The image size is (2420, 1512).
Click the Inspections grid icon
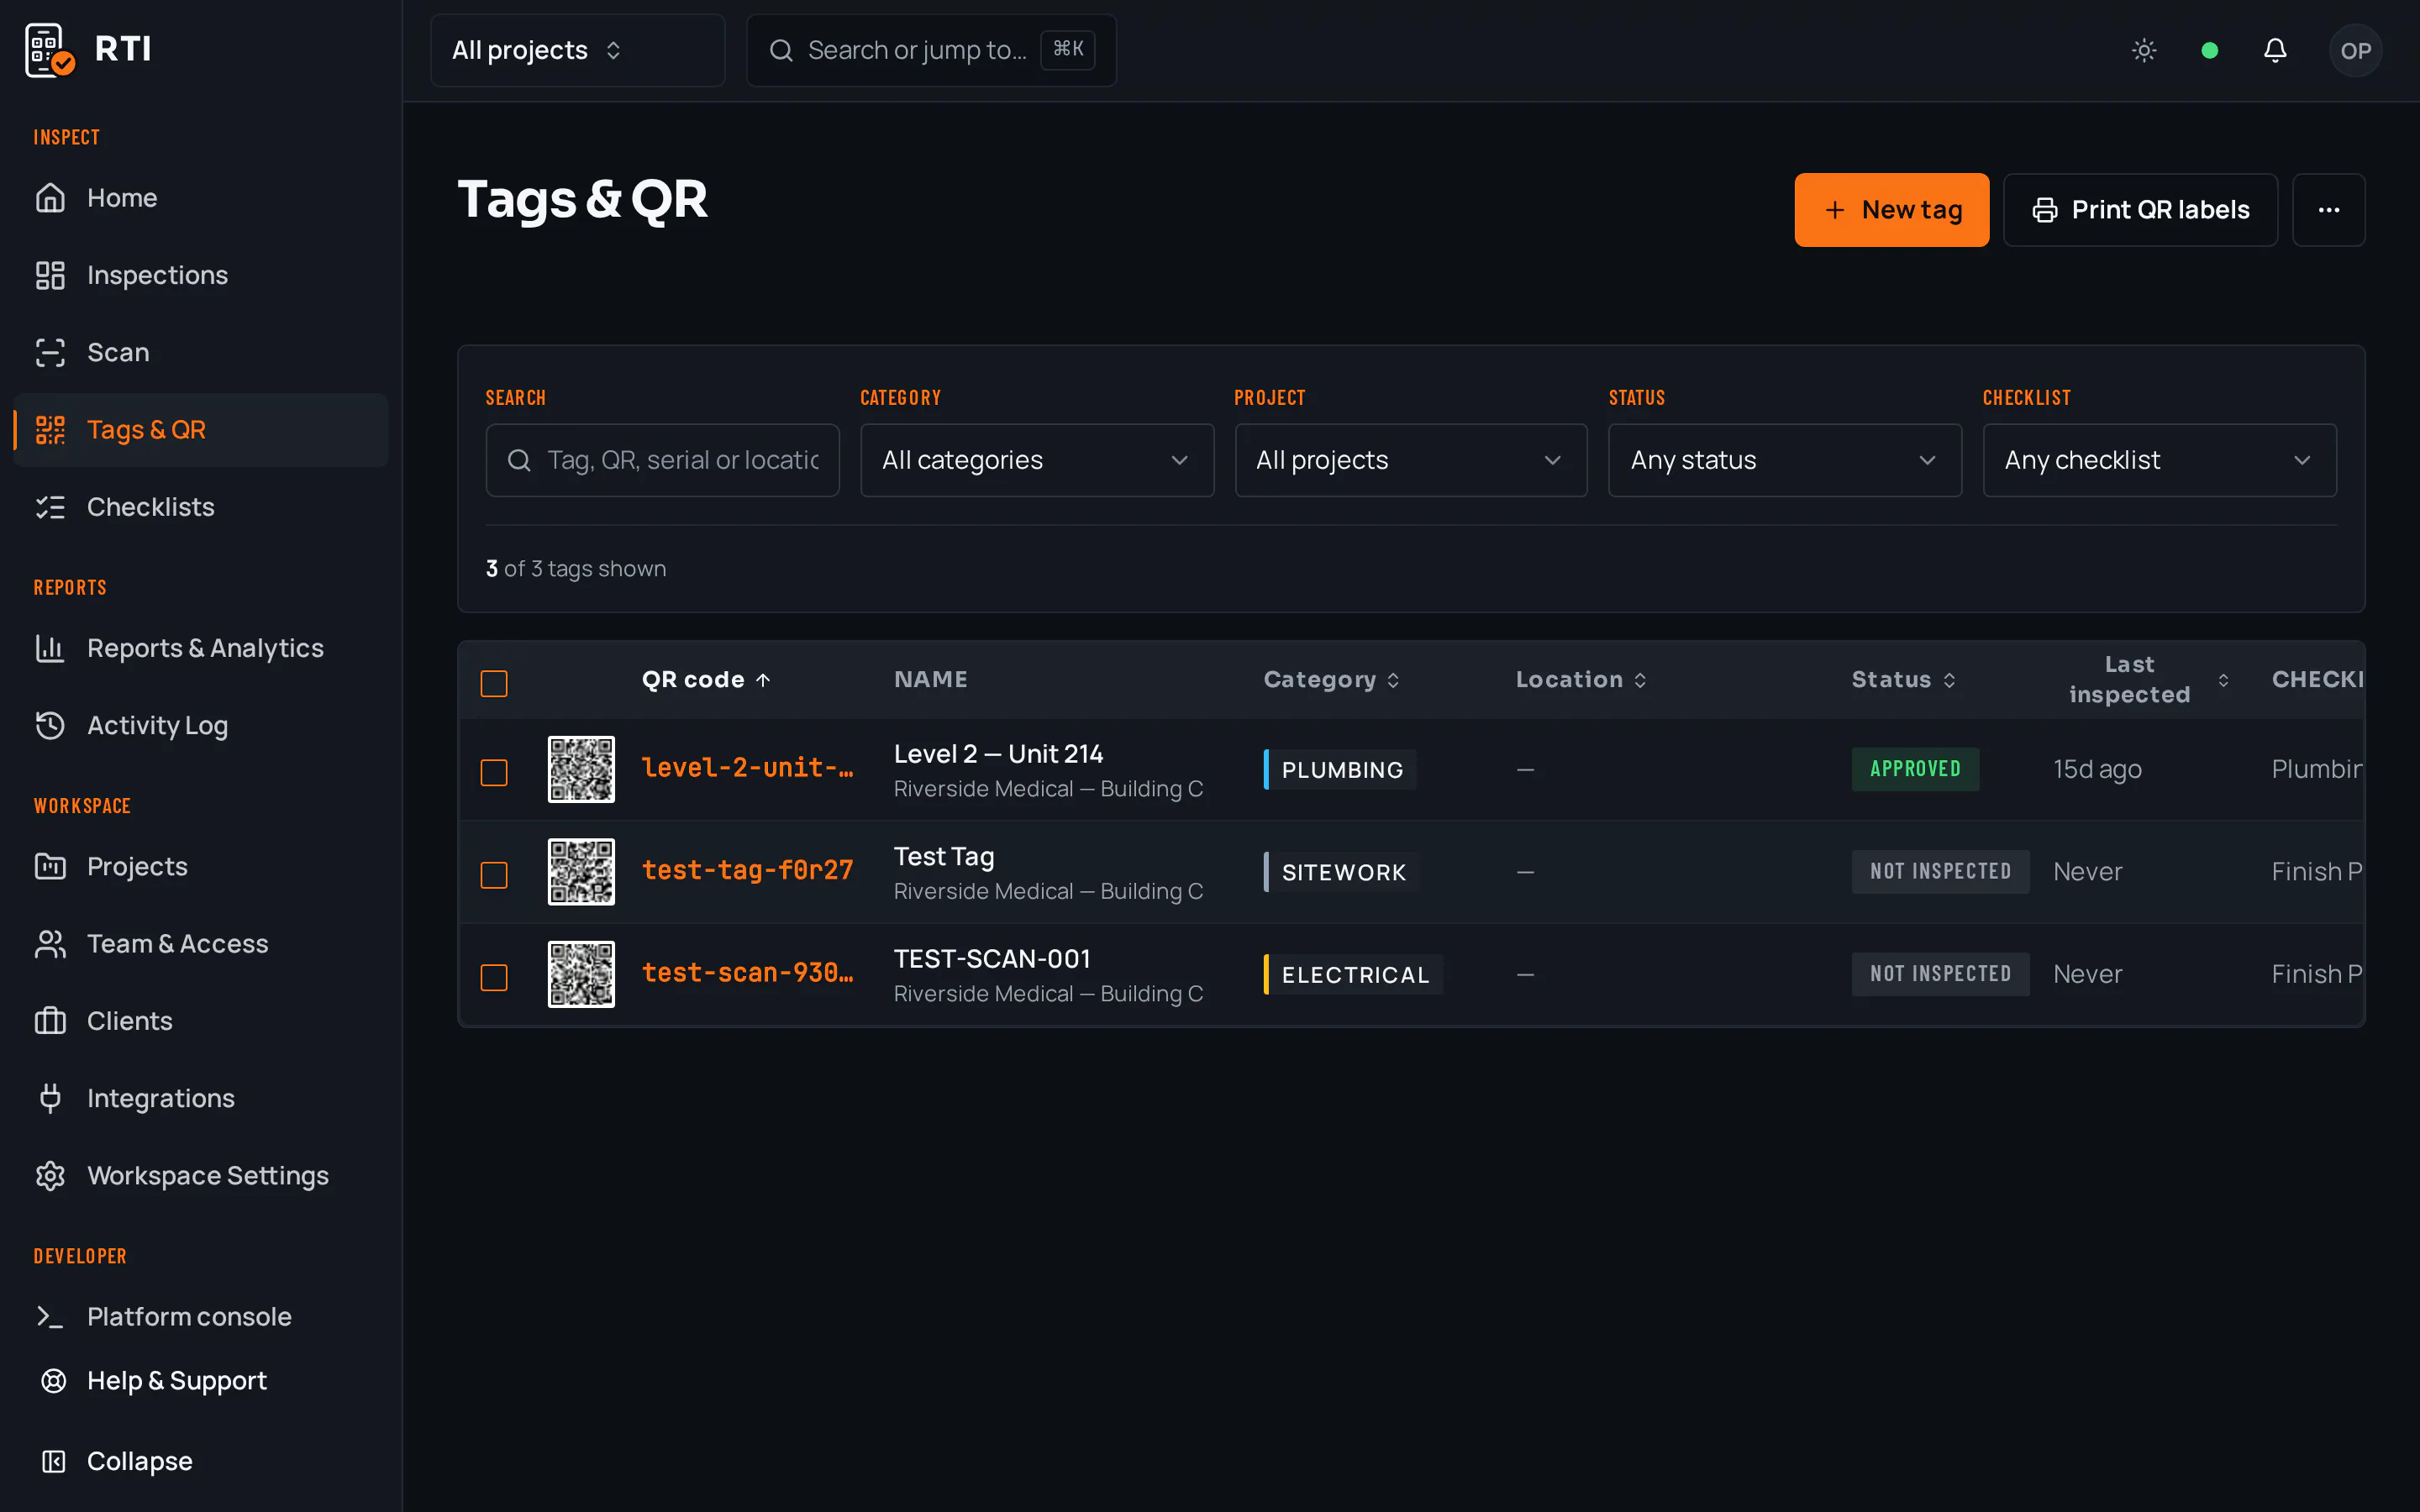(x=50, y=275)
